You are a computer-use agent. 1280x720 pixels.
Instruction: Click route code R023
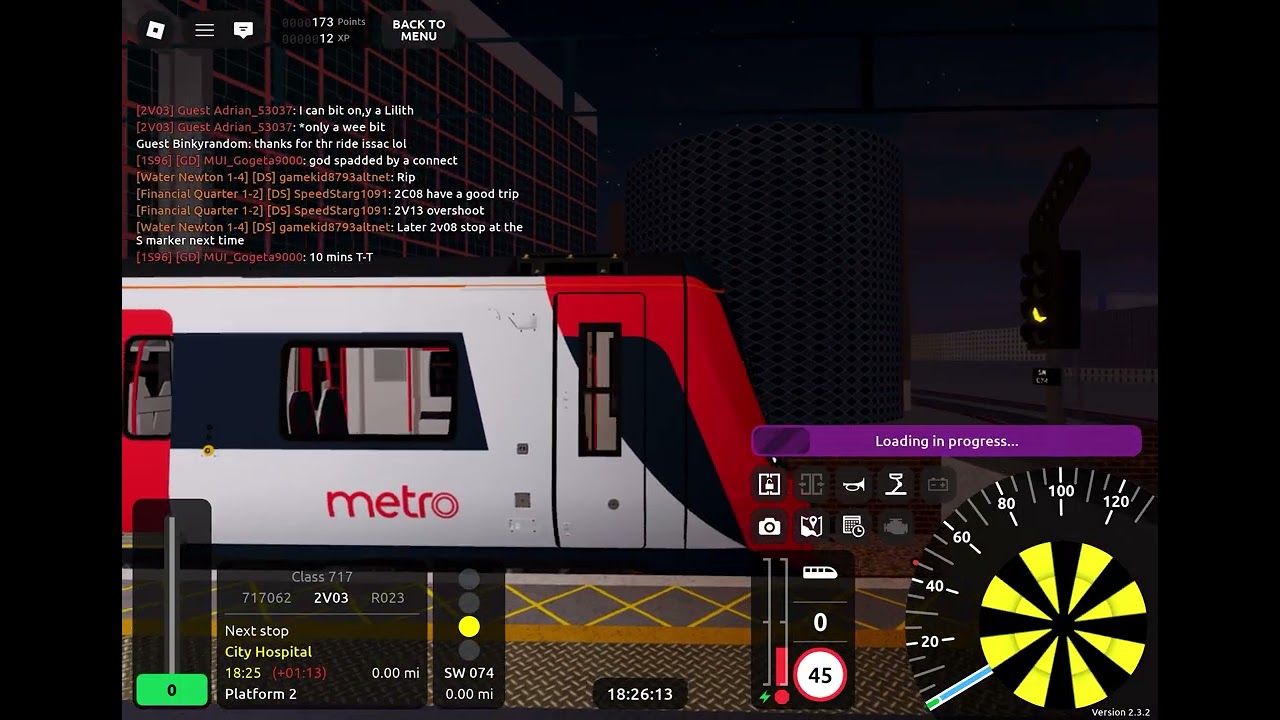(x=388, y=598)
